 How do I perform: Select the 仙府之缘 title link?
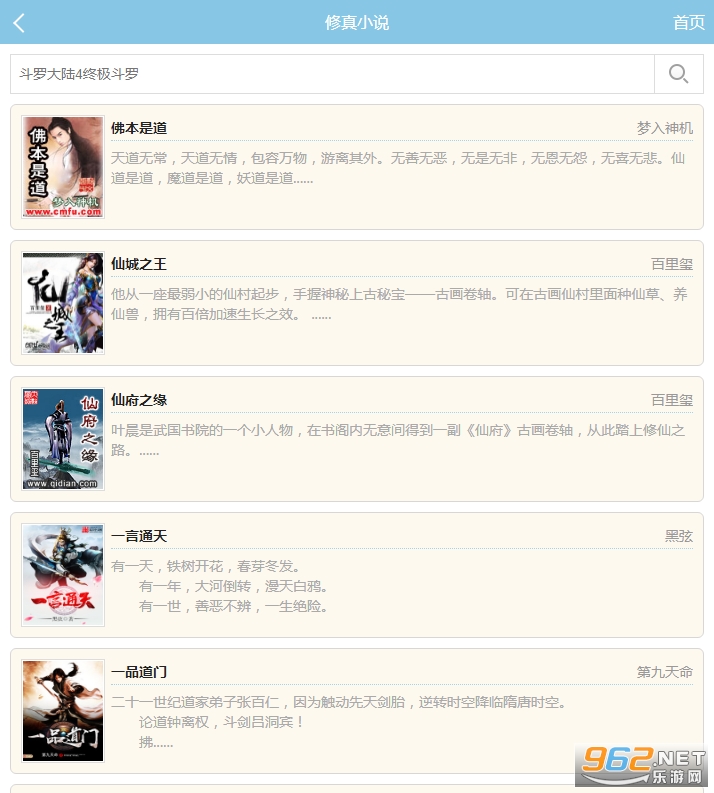(139, 400)
